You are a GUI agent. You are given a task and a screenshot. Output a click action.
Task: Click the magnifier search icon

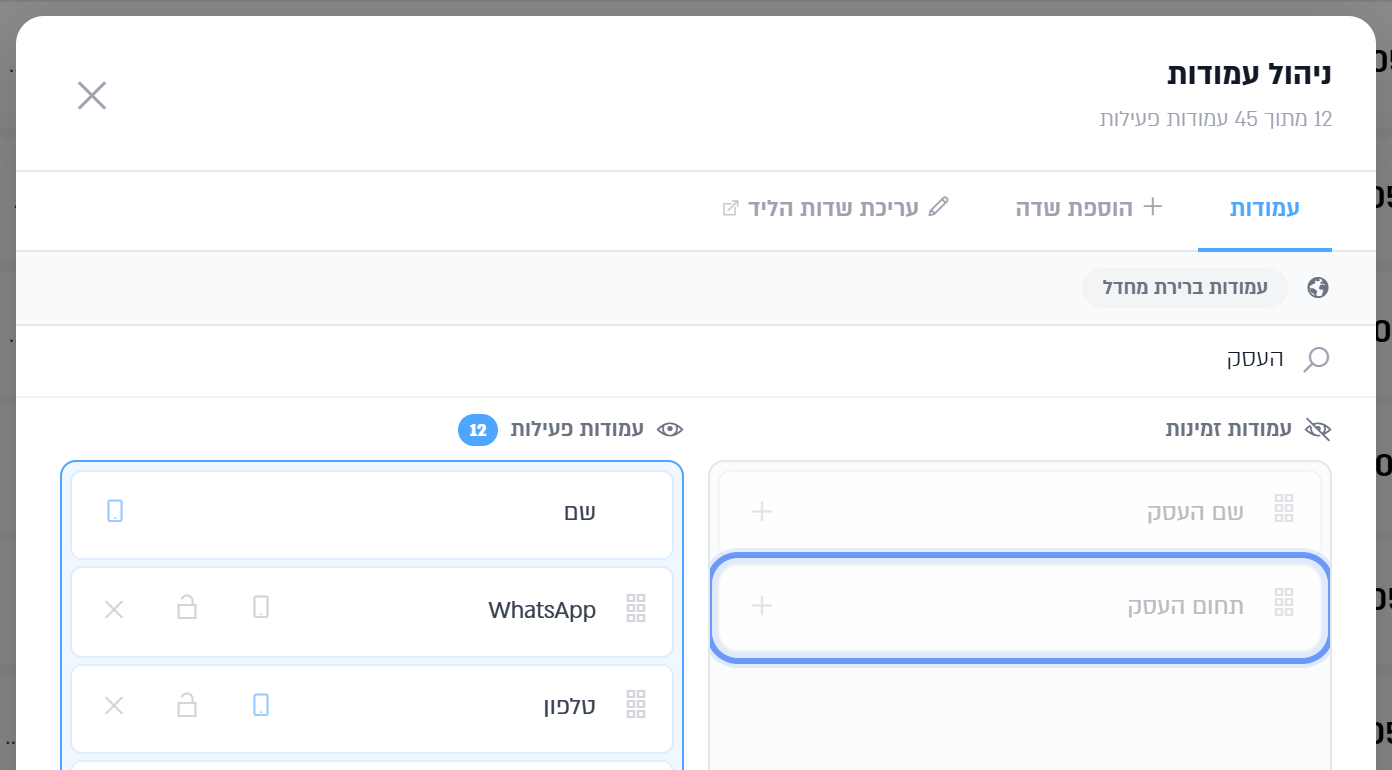(x=1316, y=360)
